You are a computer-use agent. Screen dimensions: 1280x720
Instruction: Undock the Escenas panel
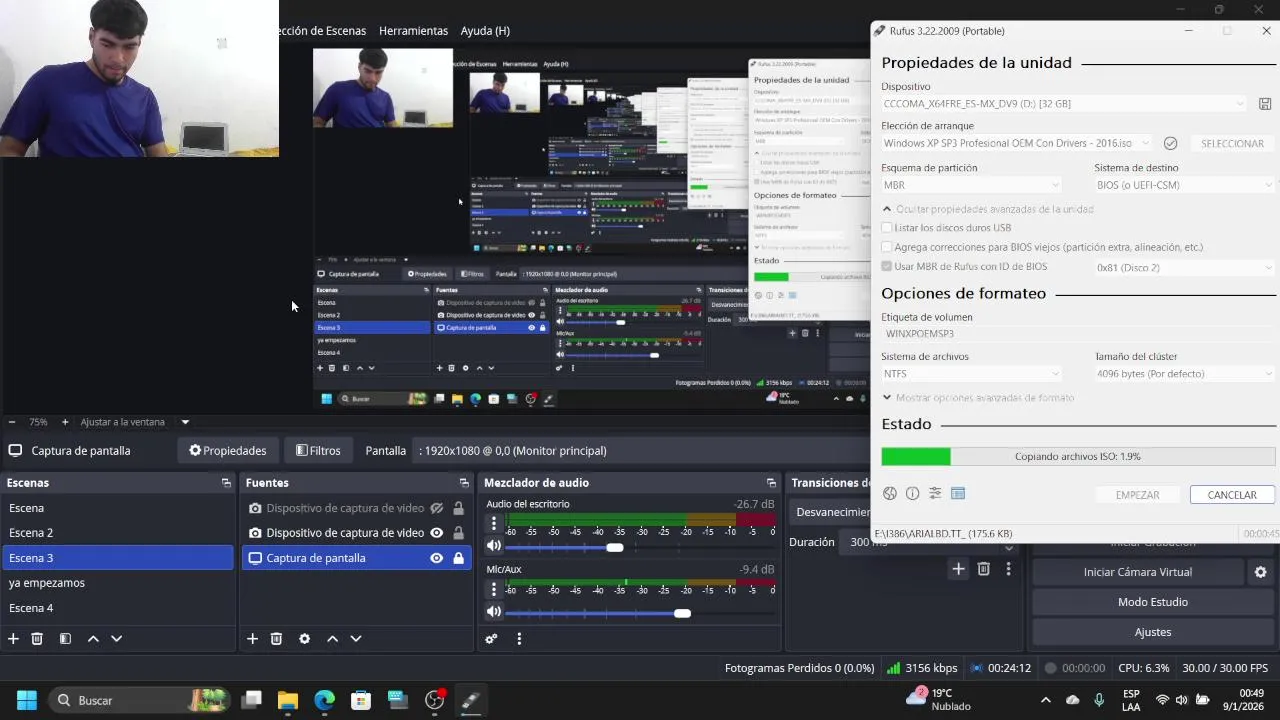pos(226,483)
